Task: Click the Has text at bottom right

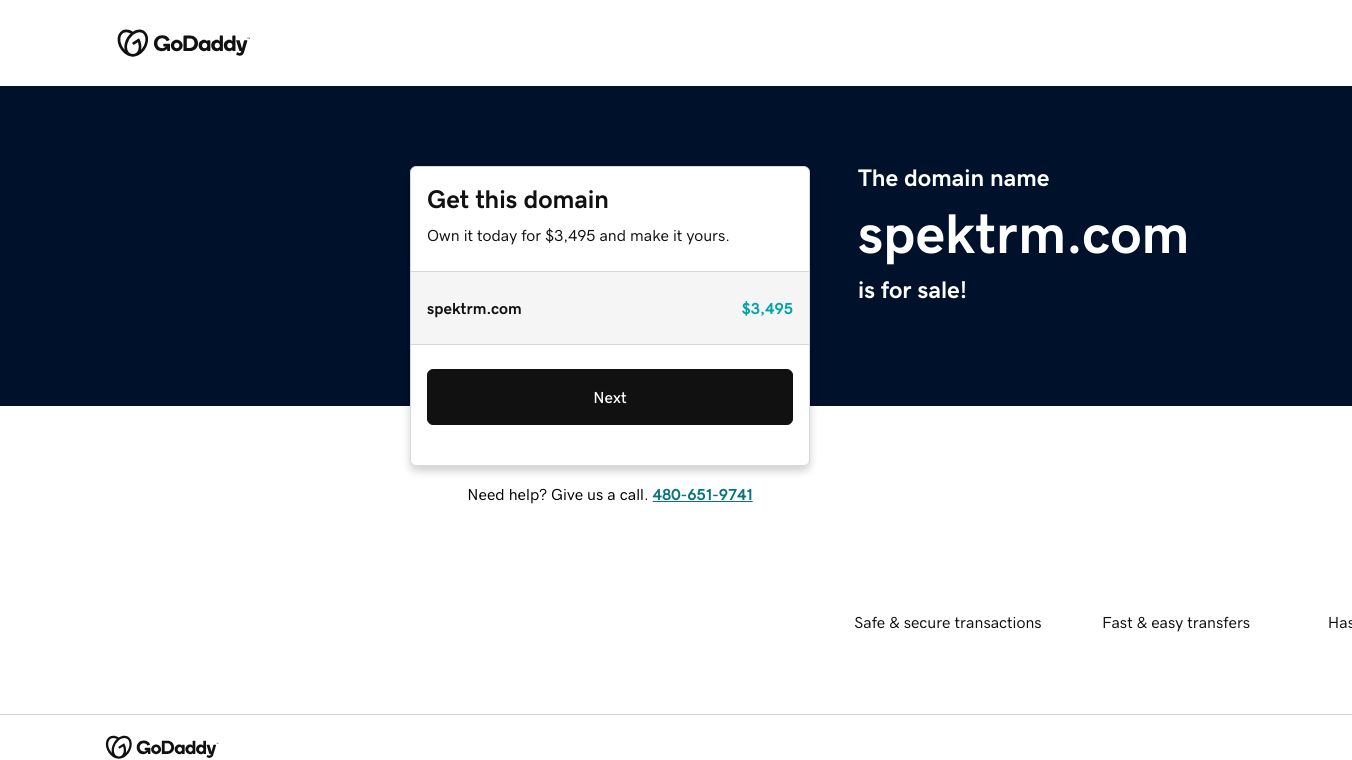Action: point(1340,623)
